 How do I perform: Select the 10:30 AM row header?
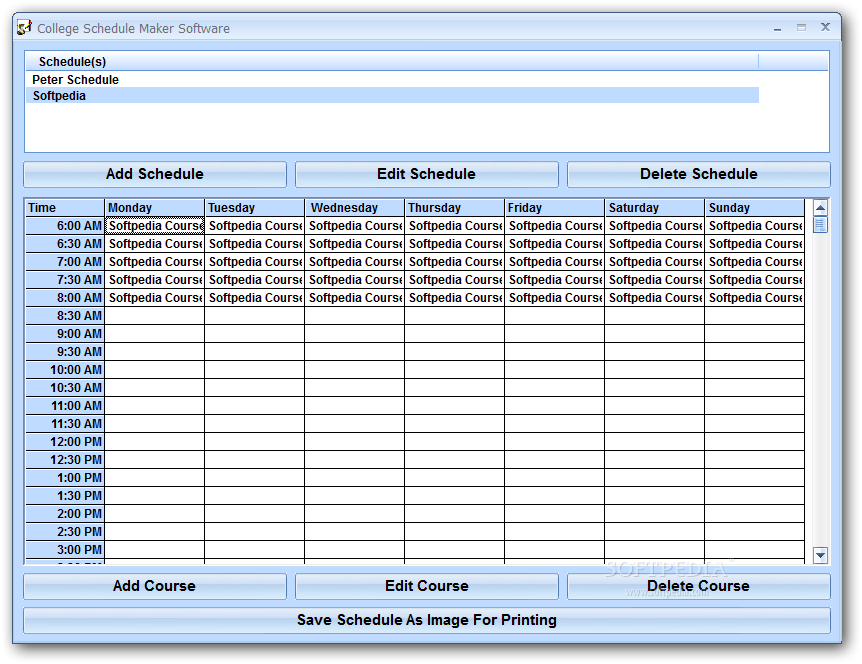click(65, 388)
